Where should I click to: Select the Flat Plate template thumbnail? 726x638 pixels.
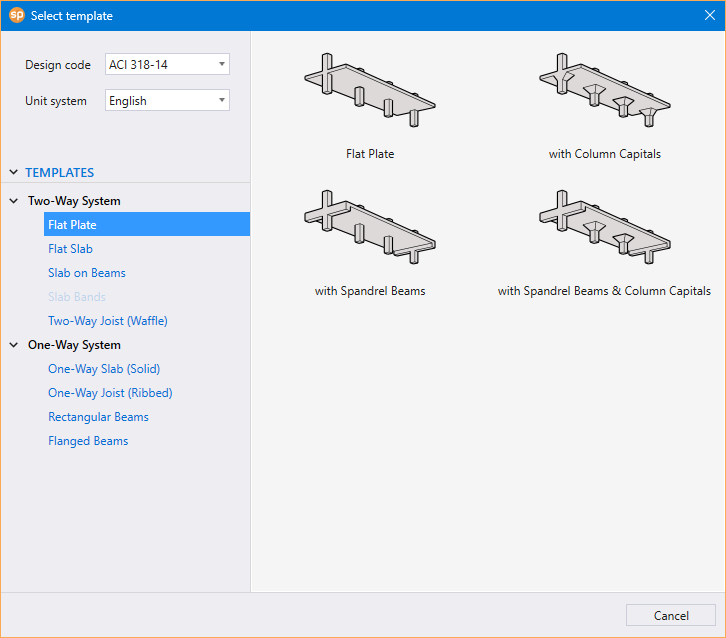[369, 90]
